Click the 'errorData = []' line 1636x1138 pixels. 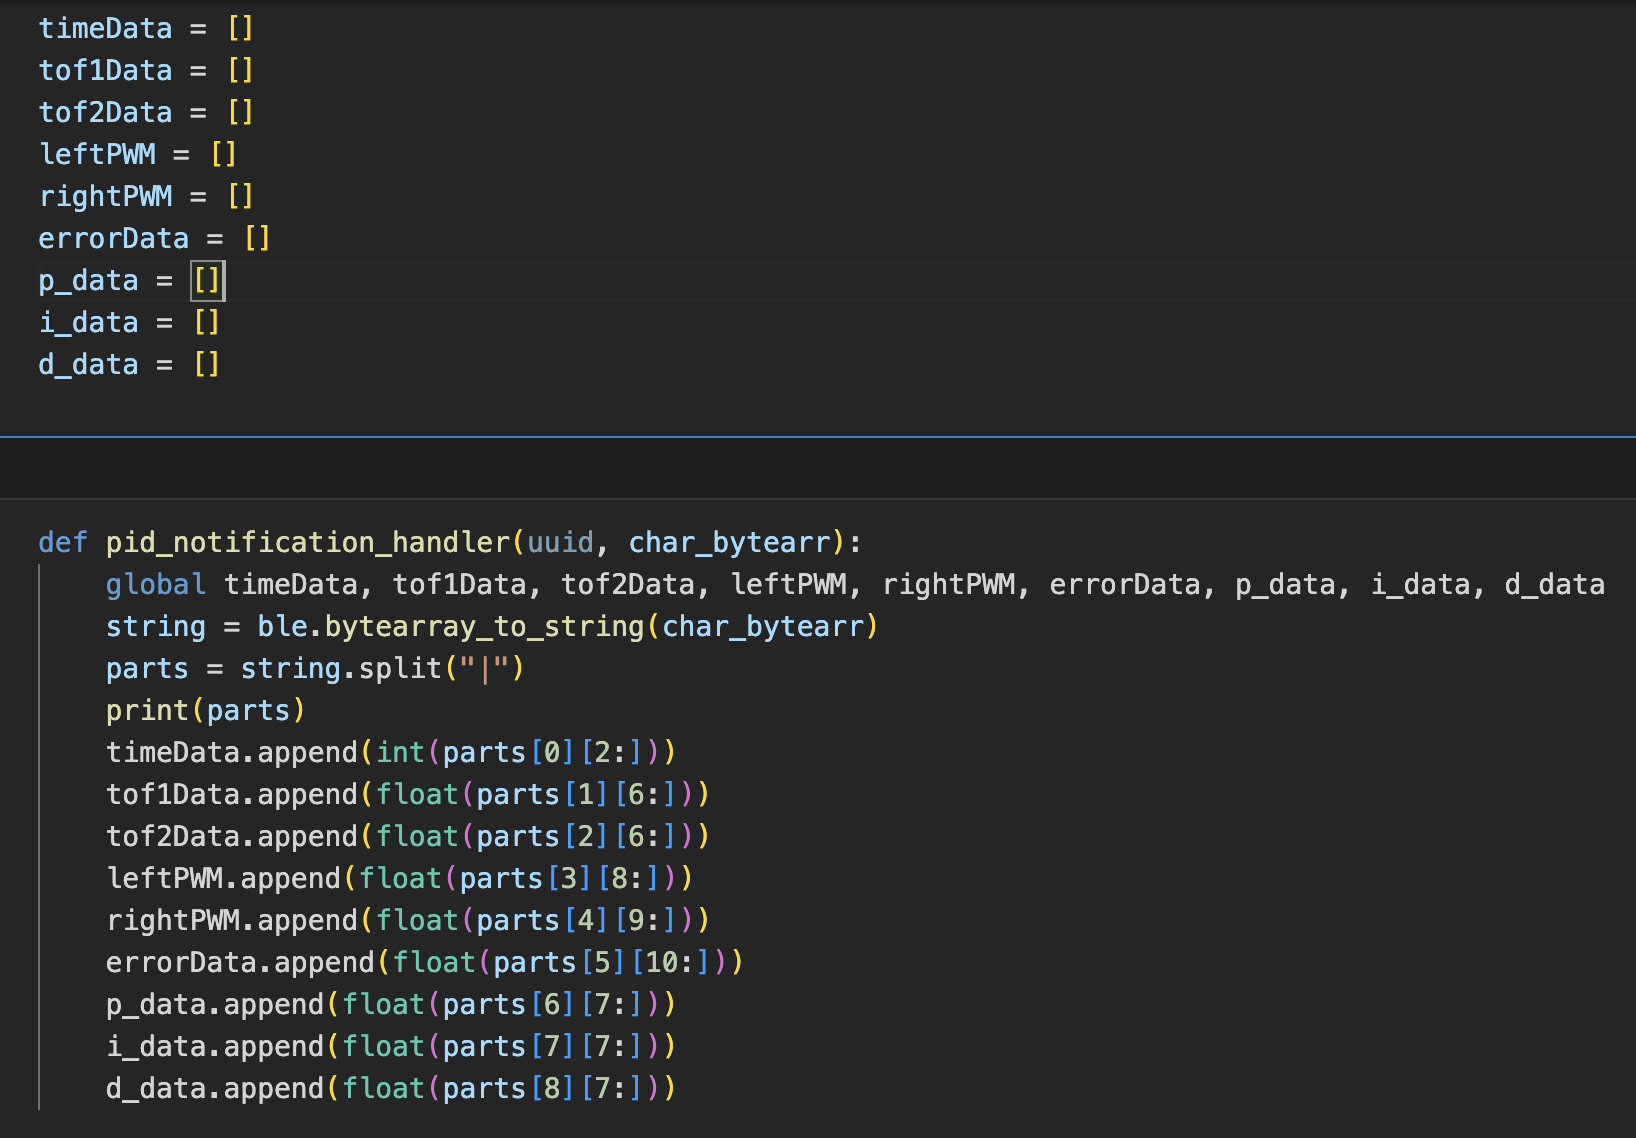tap(155, 238)
